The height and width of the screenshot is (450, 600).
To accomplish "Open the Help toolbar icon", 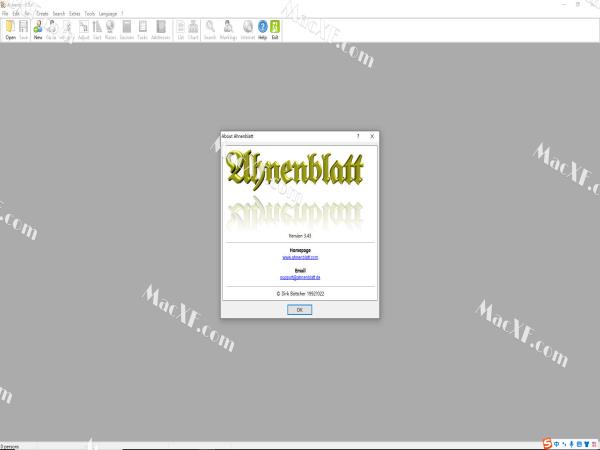I will (x=262, y=29).
